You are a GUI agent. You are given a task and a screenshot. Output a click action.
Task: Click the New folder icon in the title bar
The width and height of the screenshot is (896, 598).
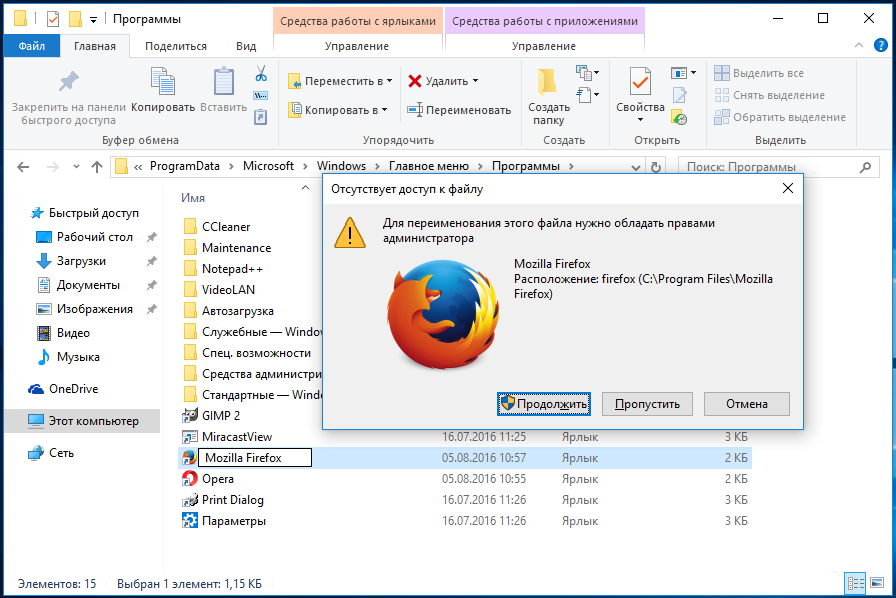point(75,19)
